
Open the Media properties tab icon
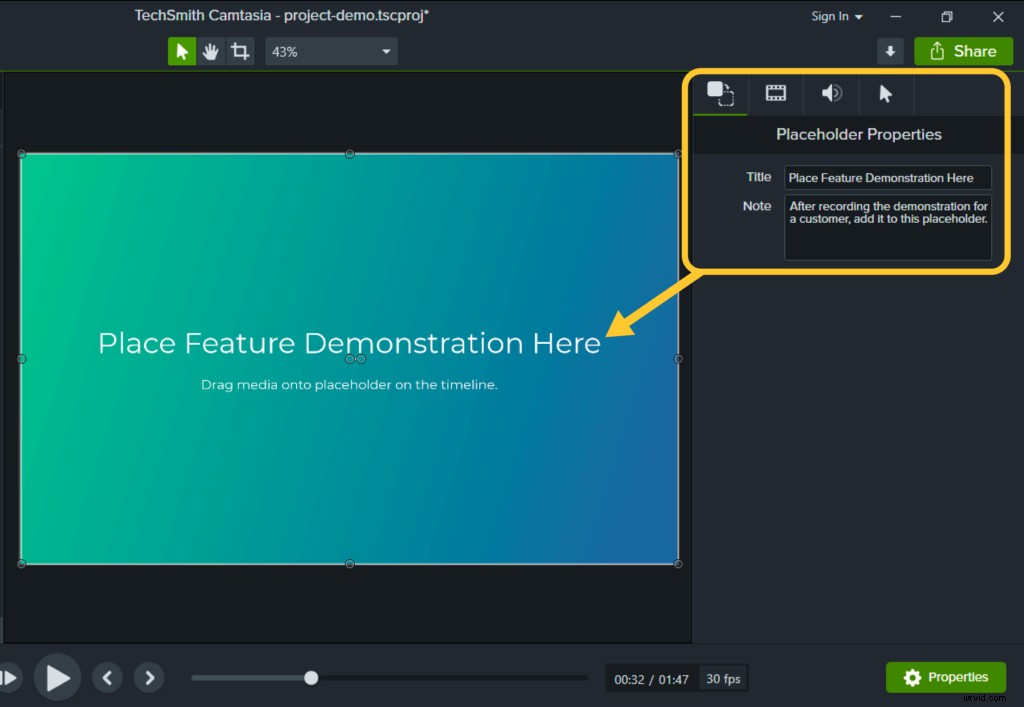pos(719,93)
